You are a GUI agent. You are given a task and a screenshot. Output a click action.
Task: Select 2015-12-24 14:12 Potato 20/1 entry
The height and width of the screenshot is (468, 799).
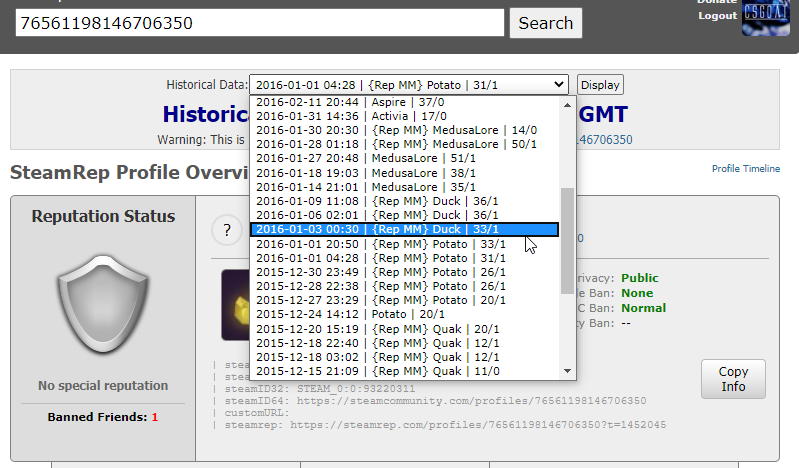click(x=405, y=315)
